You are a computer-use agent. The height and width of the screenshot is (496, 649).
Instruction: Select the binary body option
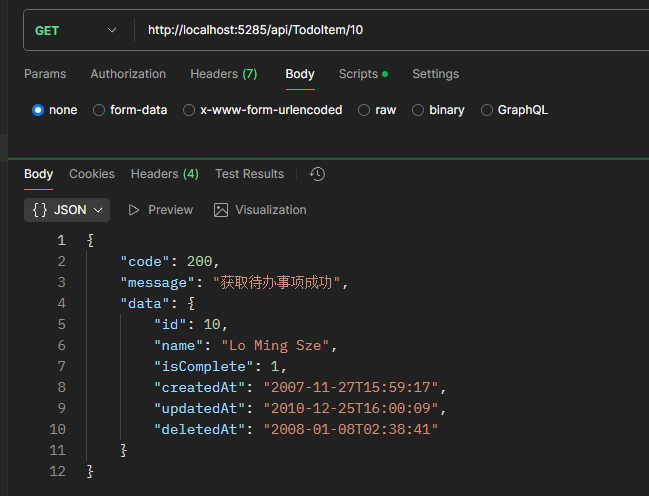[418, 110]
